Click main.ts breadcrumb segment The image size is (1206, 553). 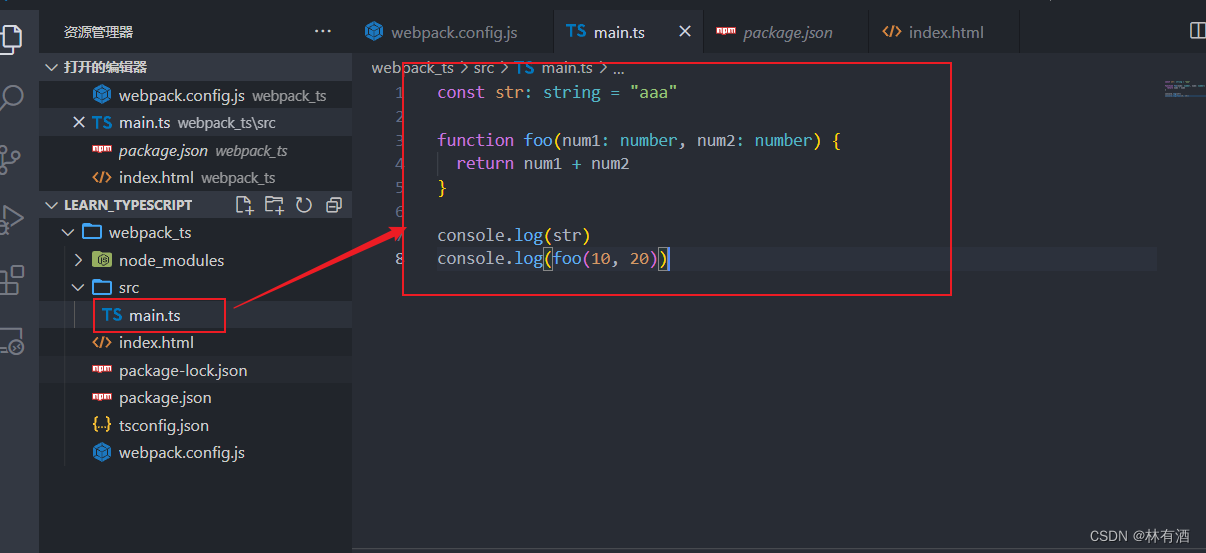567,68
